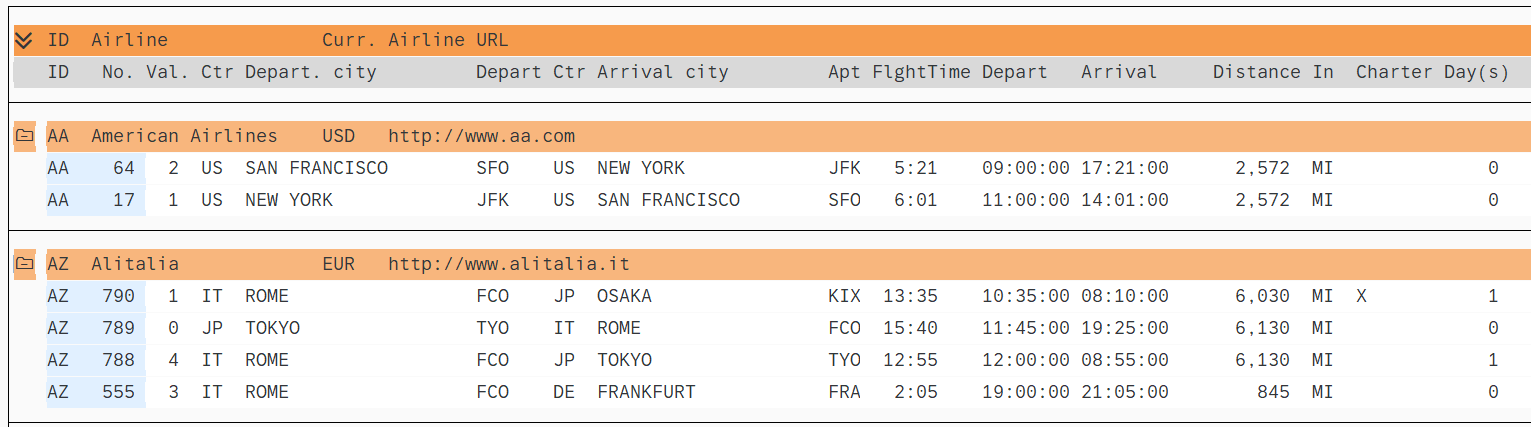Select Alitalia flight number 555 cell
The width and height of the screenshot is (1531, 427).
pyautogui.click(x=118, y=392)
